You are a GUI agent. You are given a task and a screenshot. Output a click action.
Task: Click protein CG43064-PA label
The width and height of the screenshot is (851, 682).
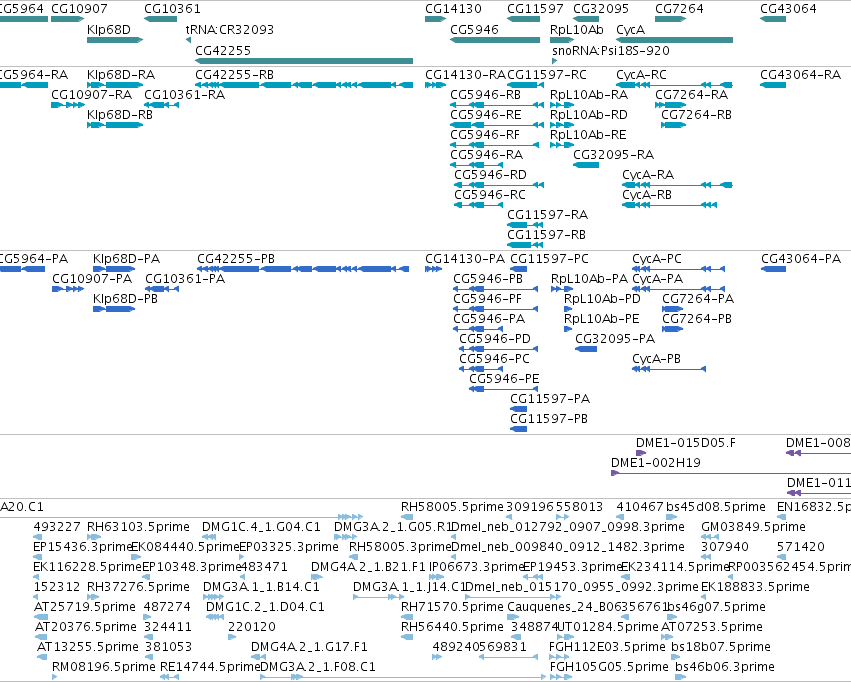801,258
